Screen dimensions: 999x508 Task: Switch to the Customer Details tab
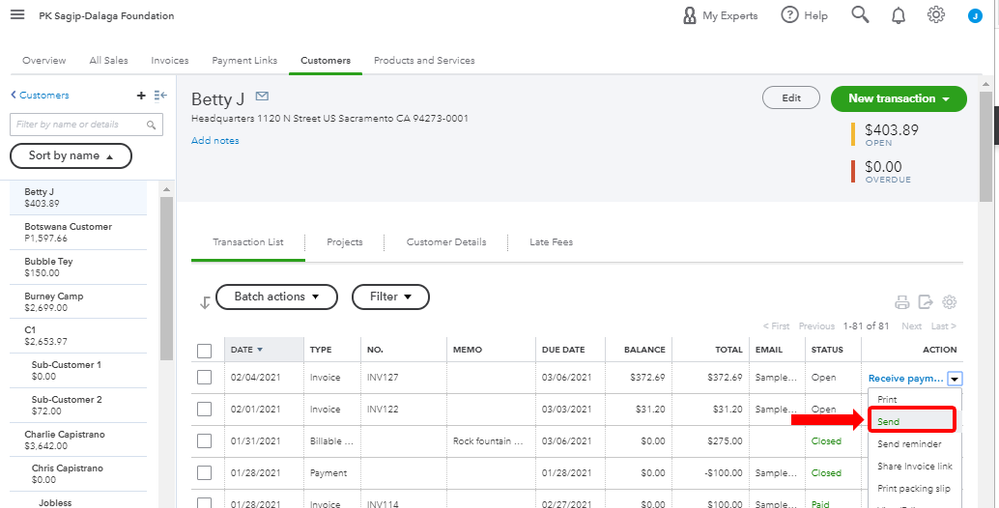[x=446, y=242]
